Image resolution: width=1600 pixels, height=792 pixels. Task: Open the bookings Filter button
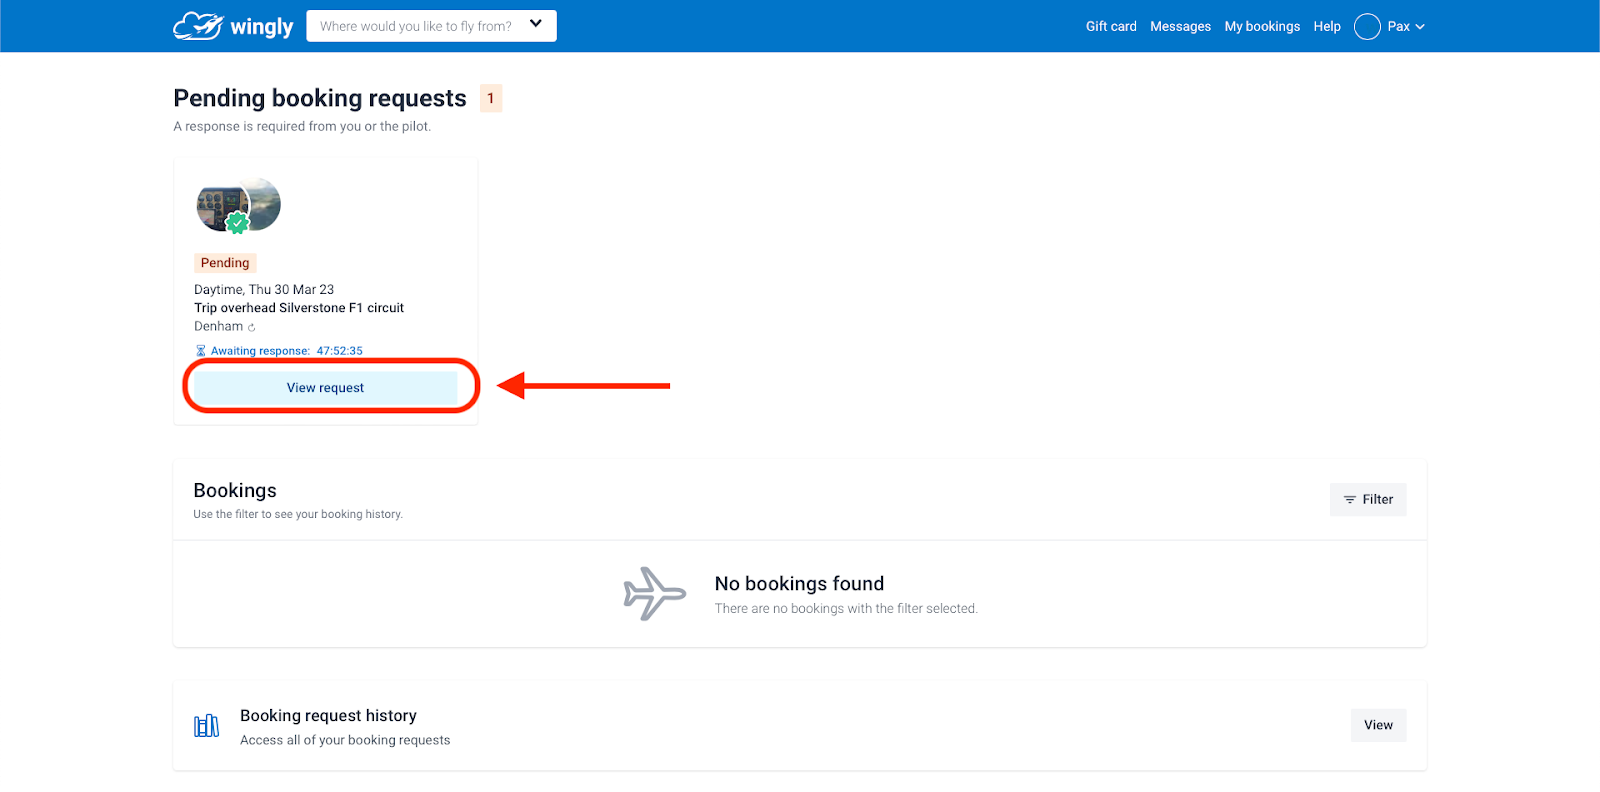(x=1368, y=499)
